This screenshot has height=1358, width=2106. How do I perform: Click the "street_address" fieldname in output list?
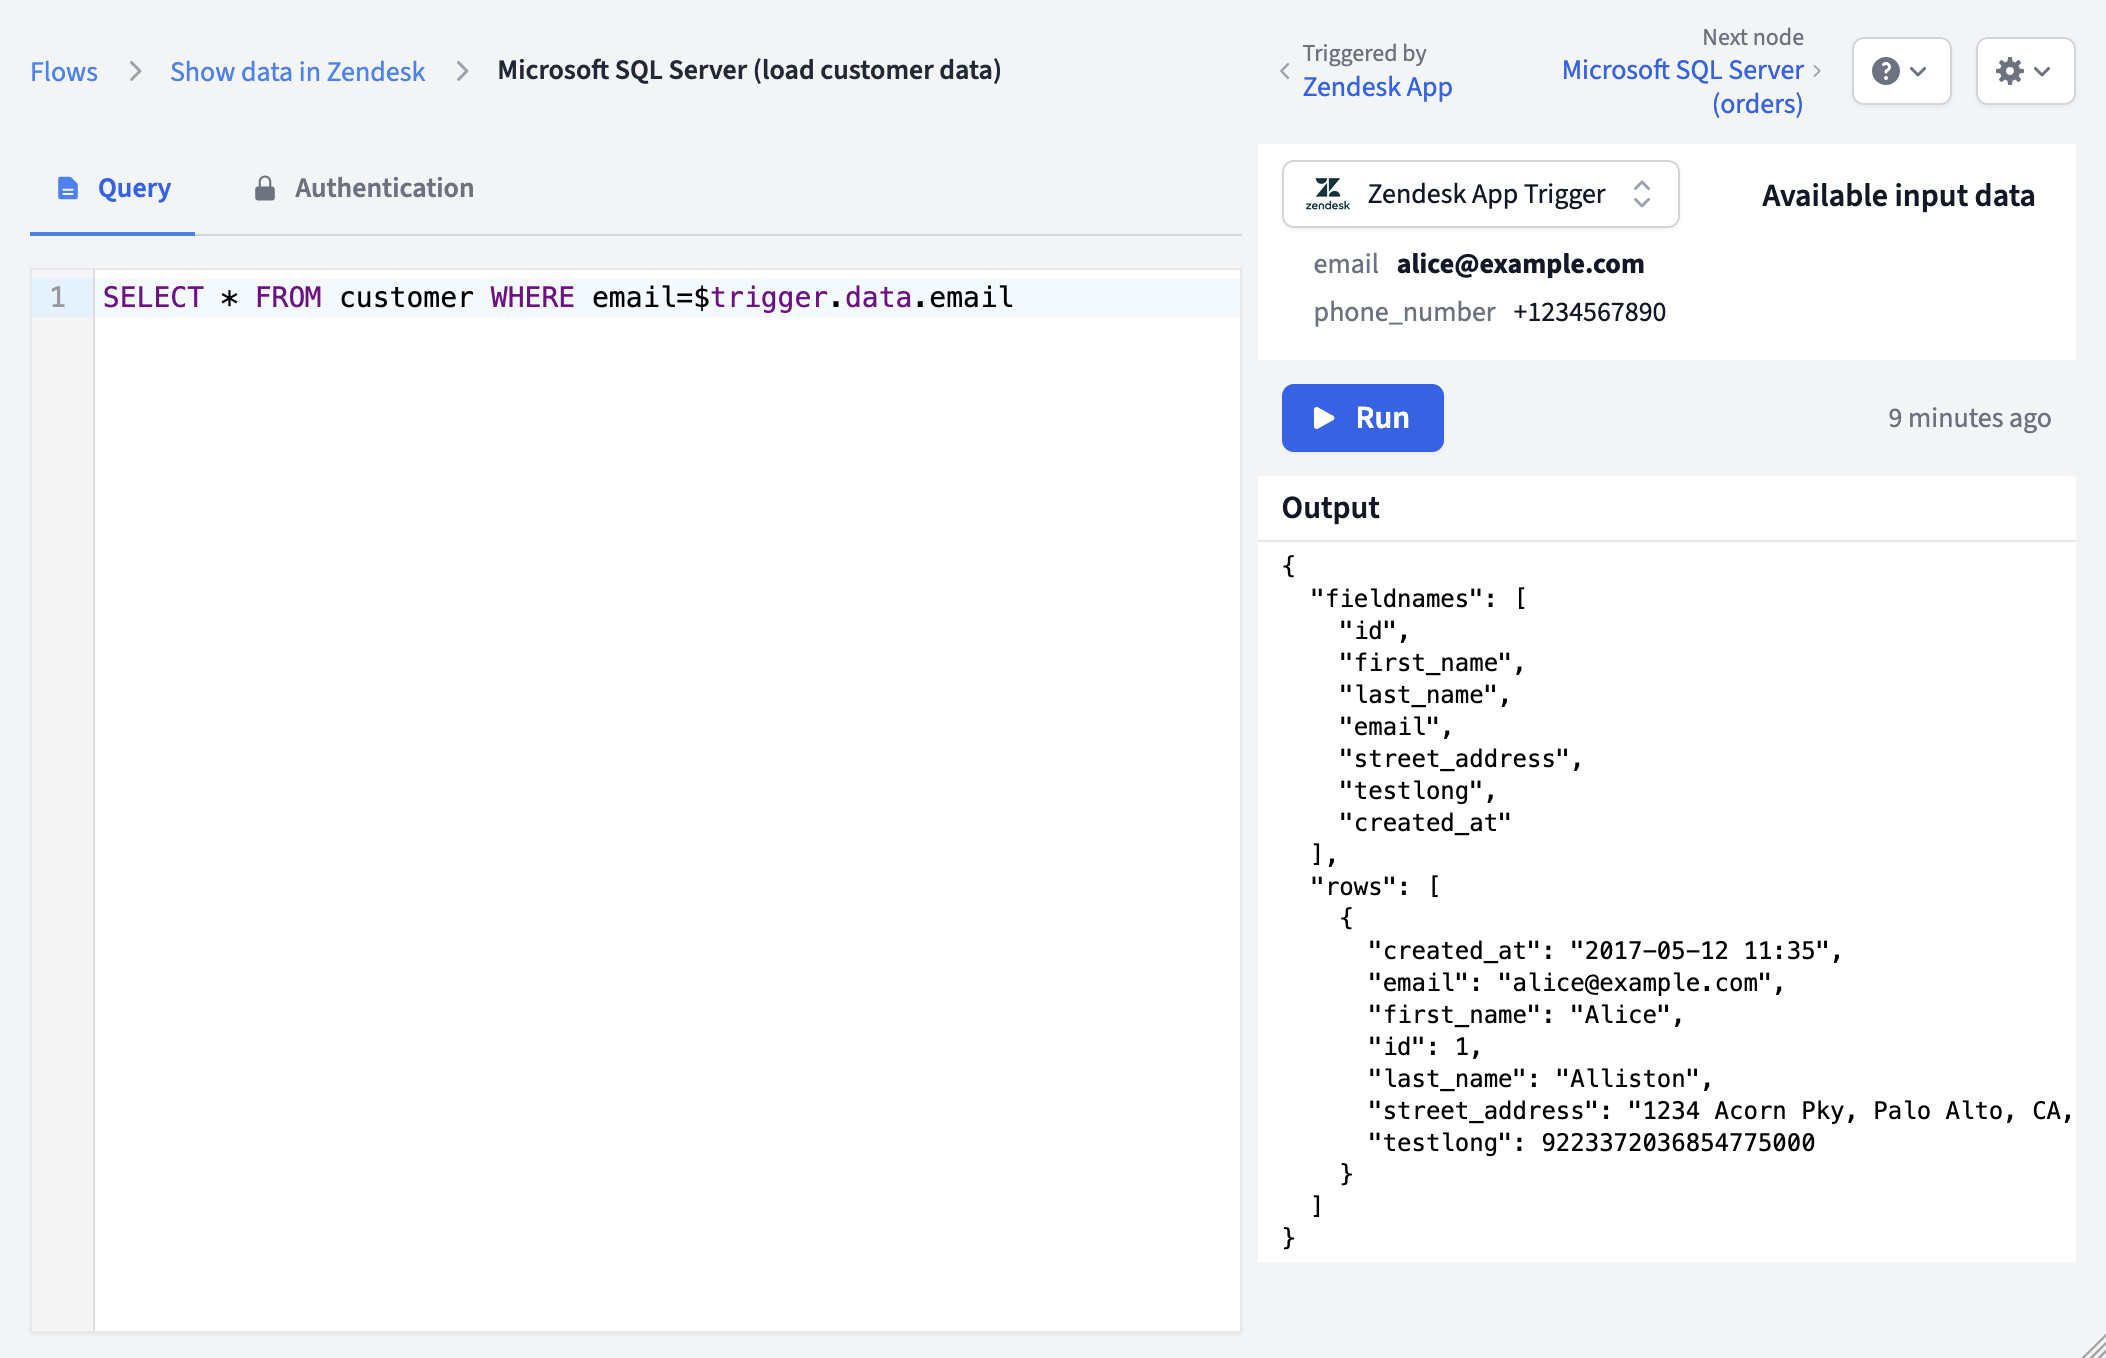(1454, 758)
